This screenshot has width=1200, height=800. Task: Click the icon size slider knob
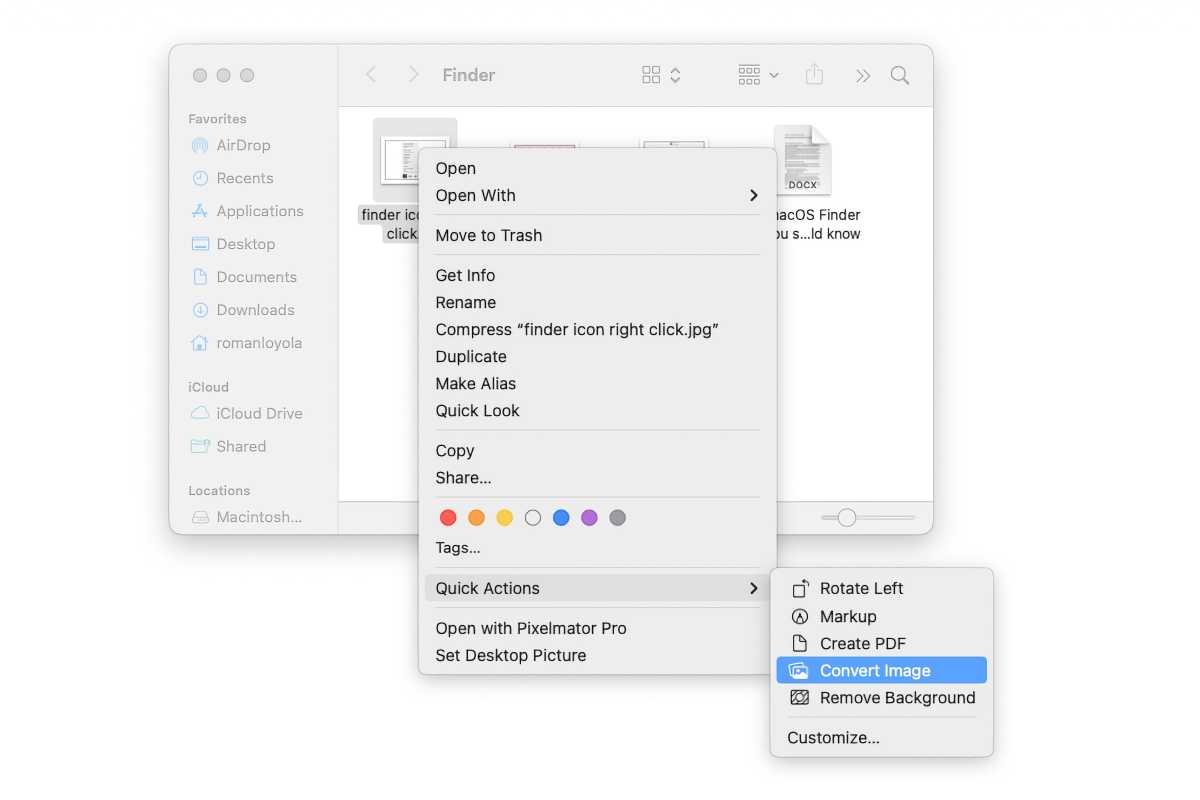[847, 518]
